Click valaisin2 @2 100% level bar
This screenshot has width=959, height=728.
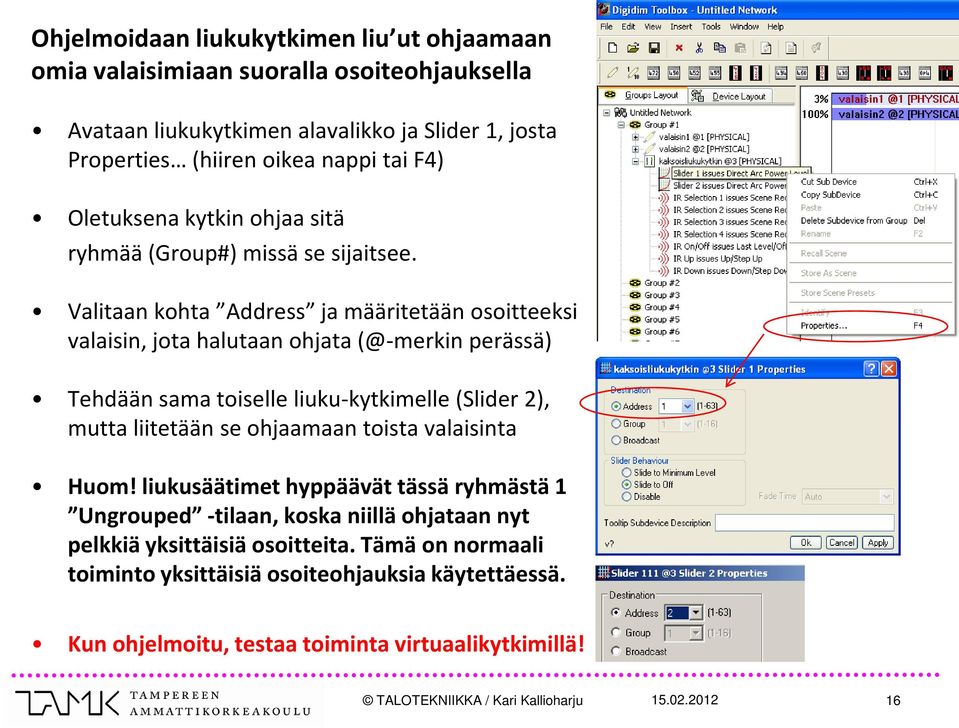click(895, 114)
